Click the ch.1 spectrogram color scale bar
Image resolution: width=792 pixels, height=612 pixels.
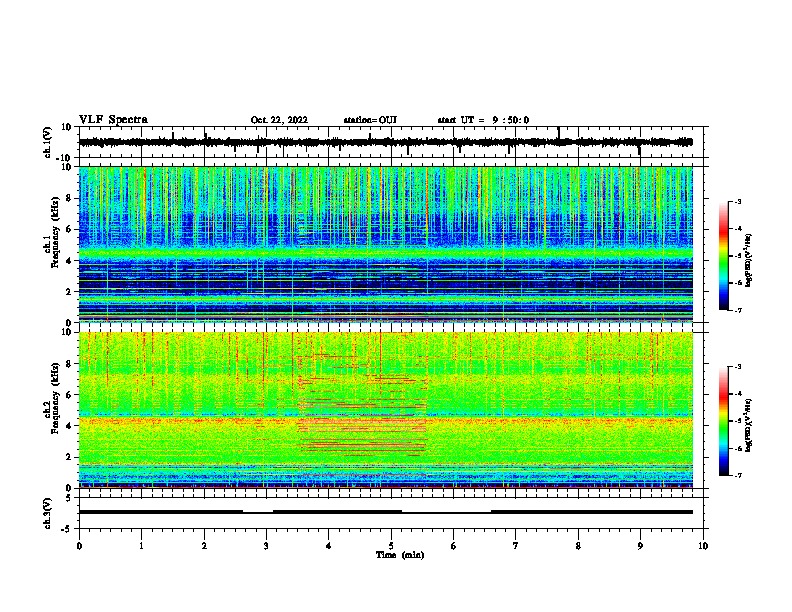pyautogui.click(x=723, y=255)
